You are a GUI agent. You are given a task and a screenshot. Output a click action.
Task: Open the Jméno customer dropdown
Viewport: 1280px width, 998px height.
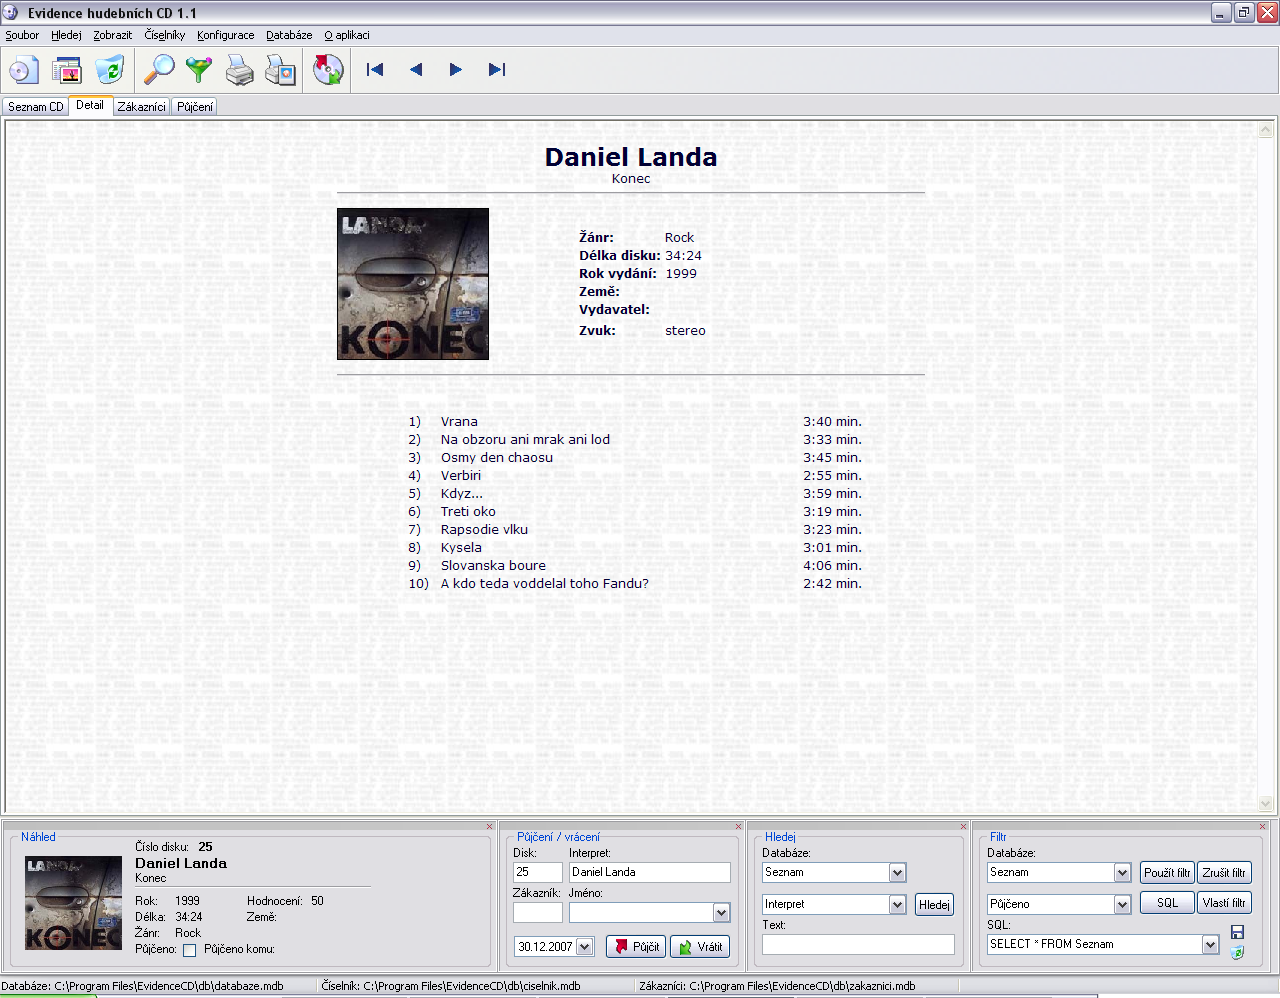pos(721,913)
